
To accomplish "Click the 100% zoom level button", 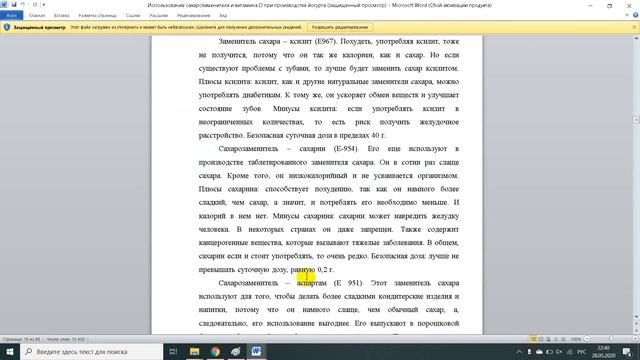I will pos(576,339).
